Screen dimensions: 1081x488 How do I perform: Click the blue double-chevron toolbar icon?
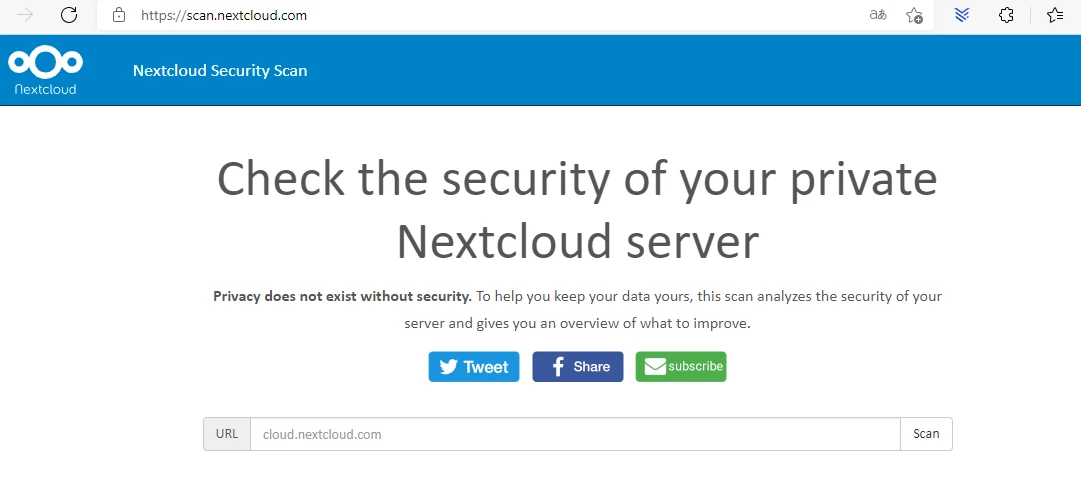pyautogui.click(x=962, y=15)
